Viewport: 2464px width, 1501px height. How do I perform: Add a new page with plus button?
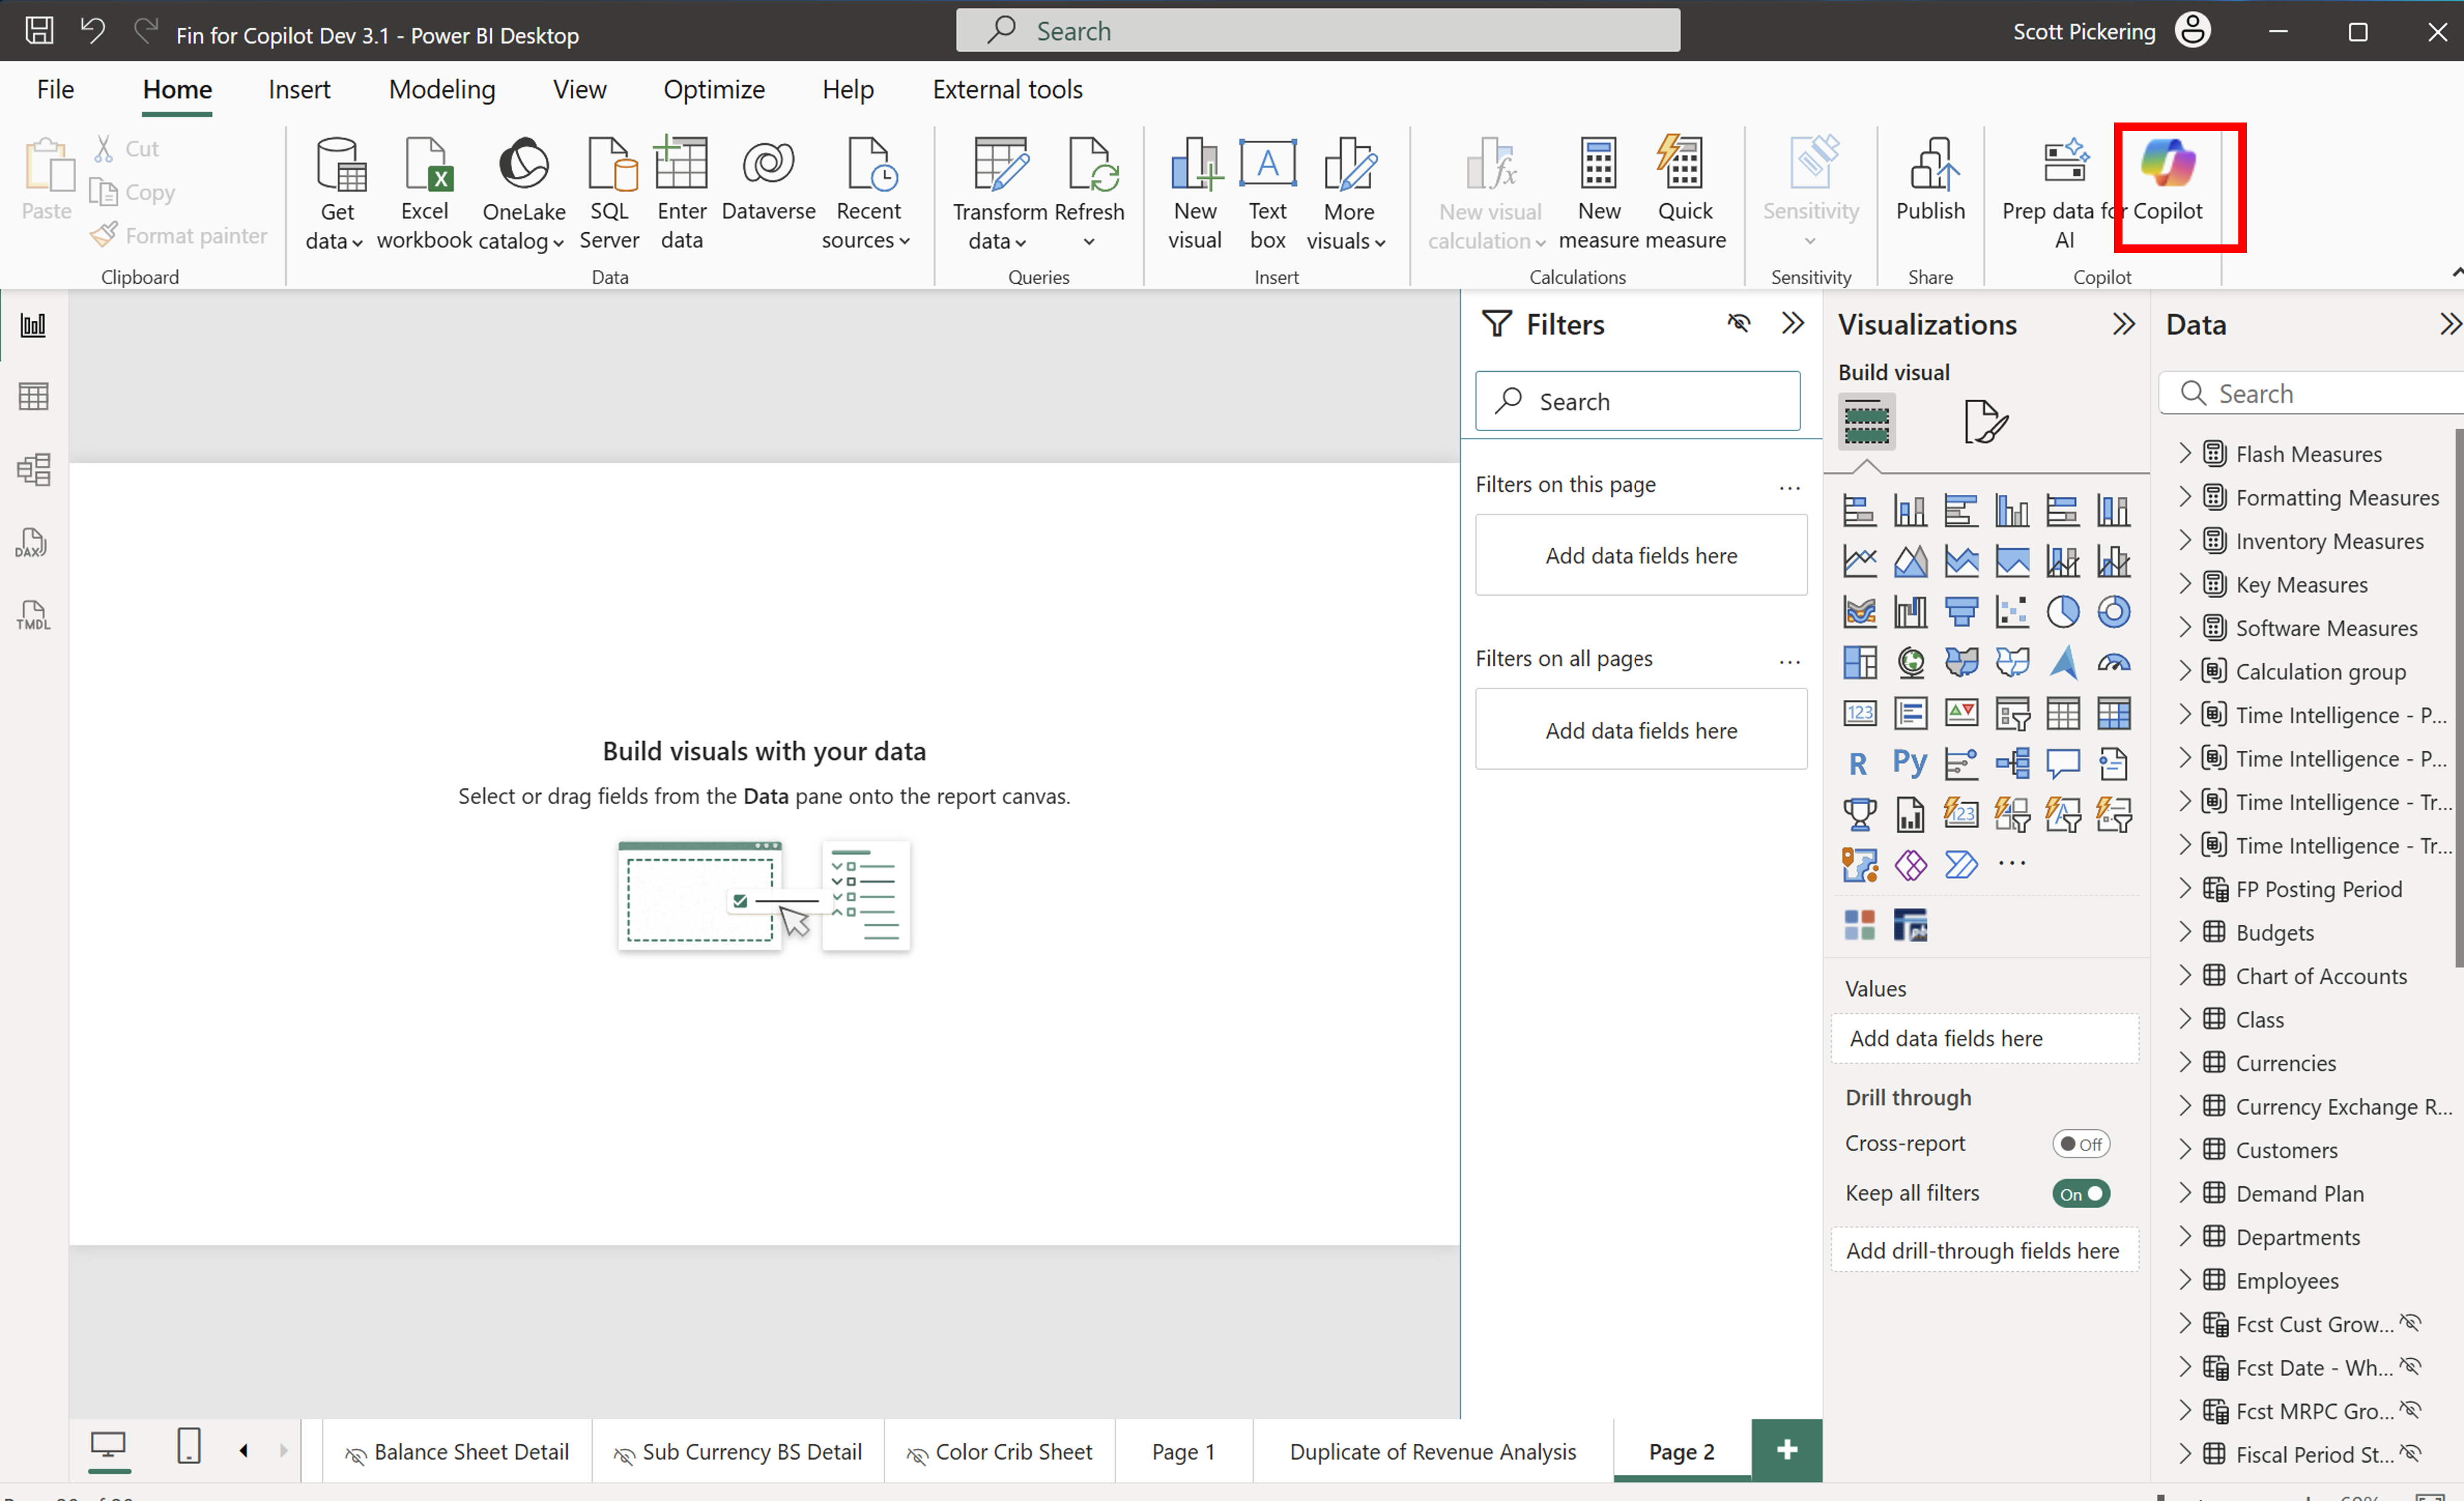(1786, 1450)
